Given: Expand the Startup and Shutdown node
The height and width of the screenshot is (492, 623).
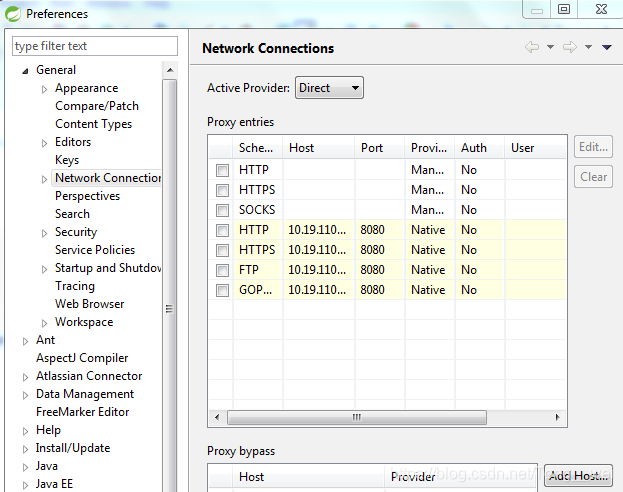Looking at the screenshot, I should [x=44, y=269].
